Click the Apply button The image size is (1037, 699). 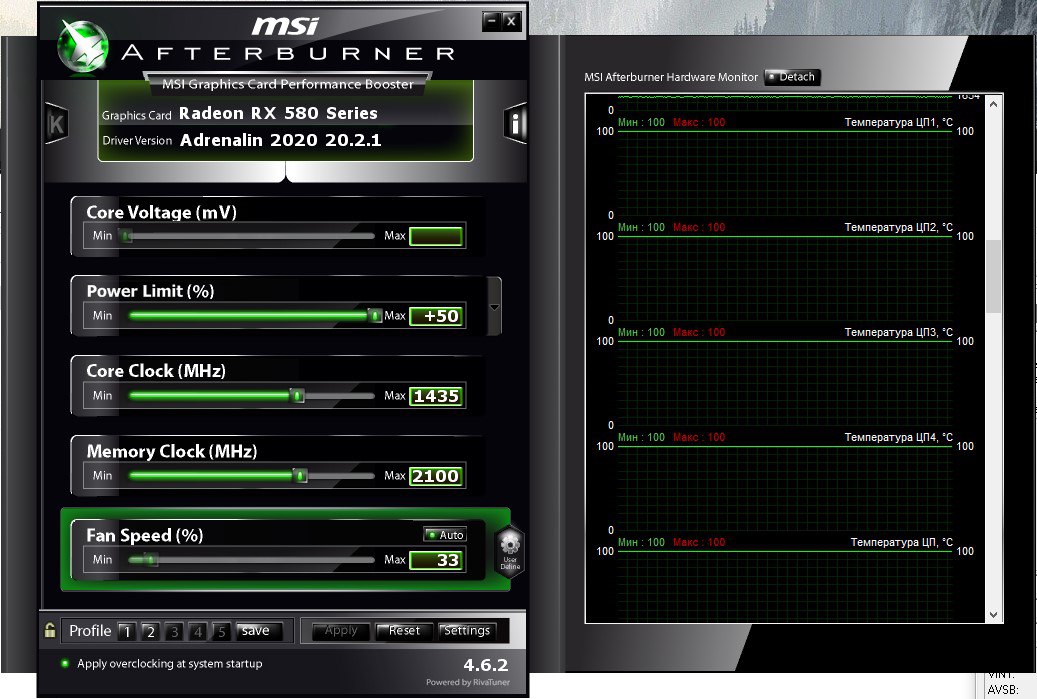coord(341,631)
